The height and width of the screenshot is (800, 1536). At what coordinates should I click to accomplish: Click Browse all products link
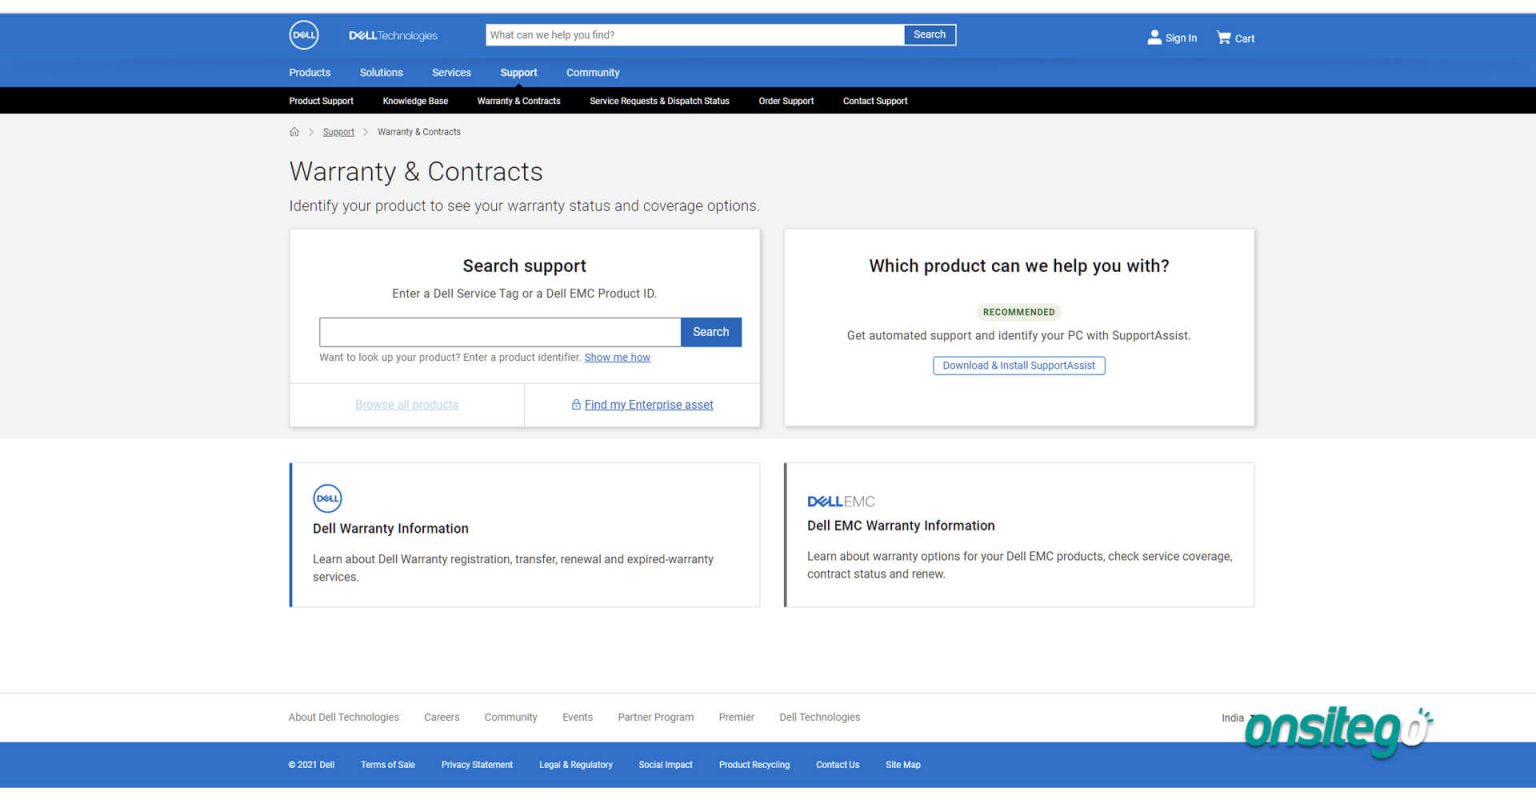click(407, 405)
